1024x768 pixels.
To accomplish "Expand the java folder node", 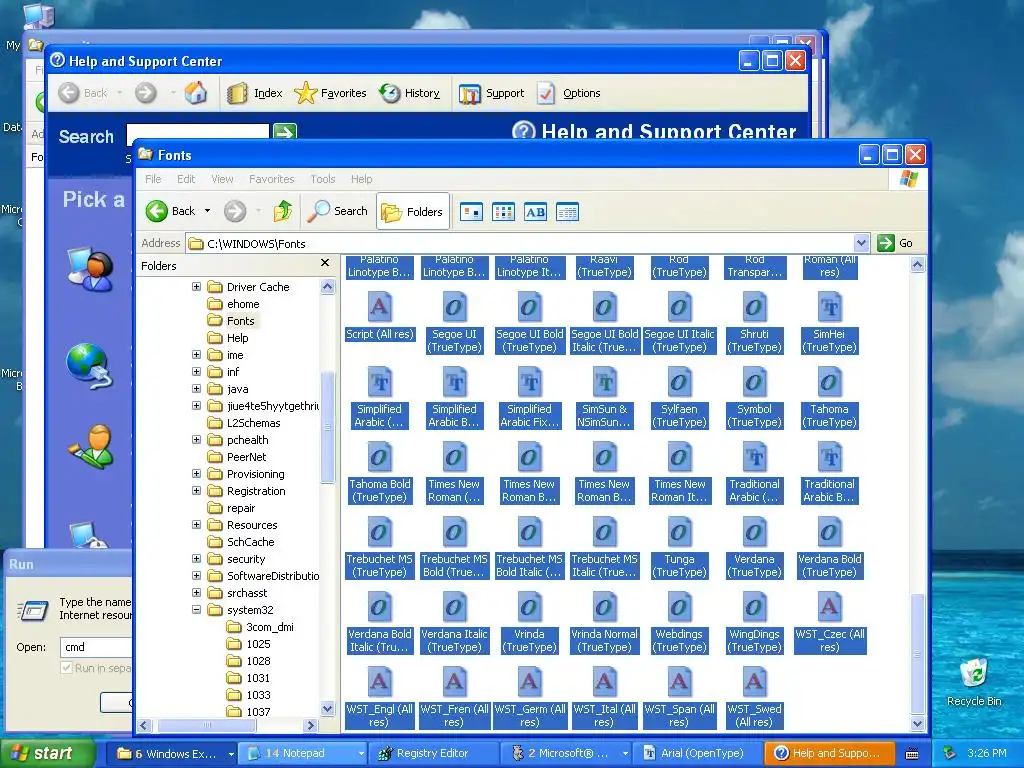I will 196,389.
